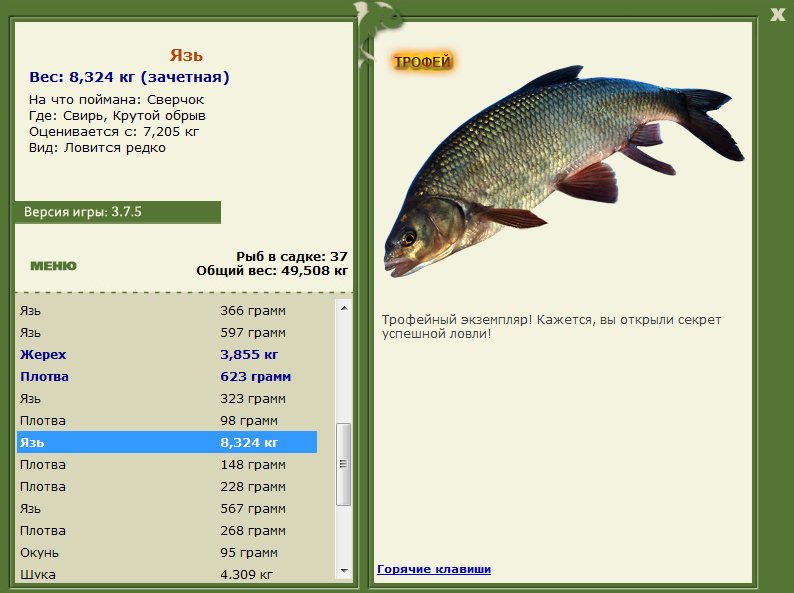Open the Горячие клавиши link
794x593 pixels.
tap(434, 569)
